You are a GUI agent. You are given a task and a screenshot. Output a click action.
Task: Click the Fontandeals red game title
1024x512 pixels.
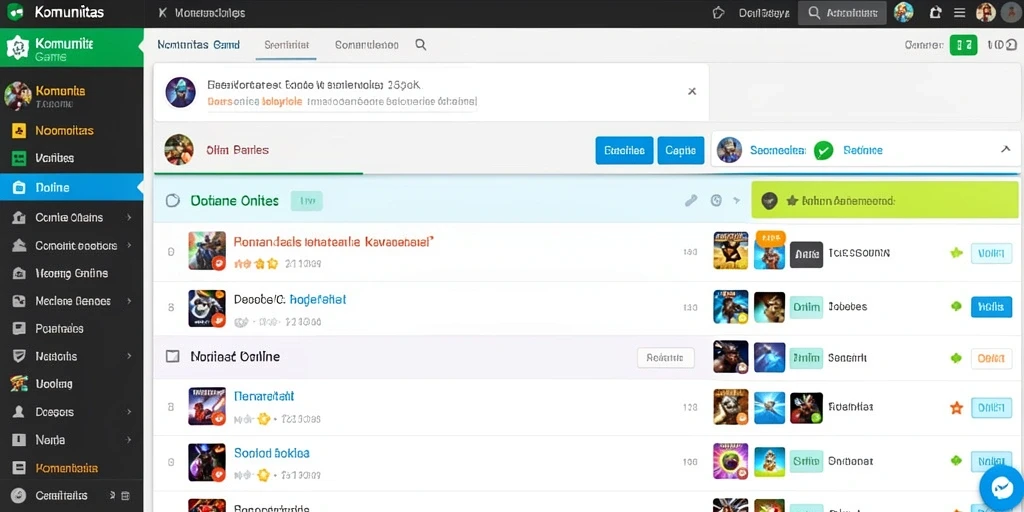[333, 242]
